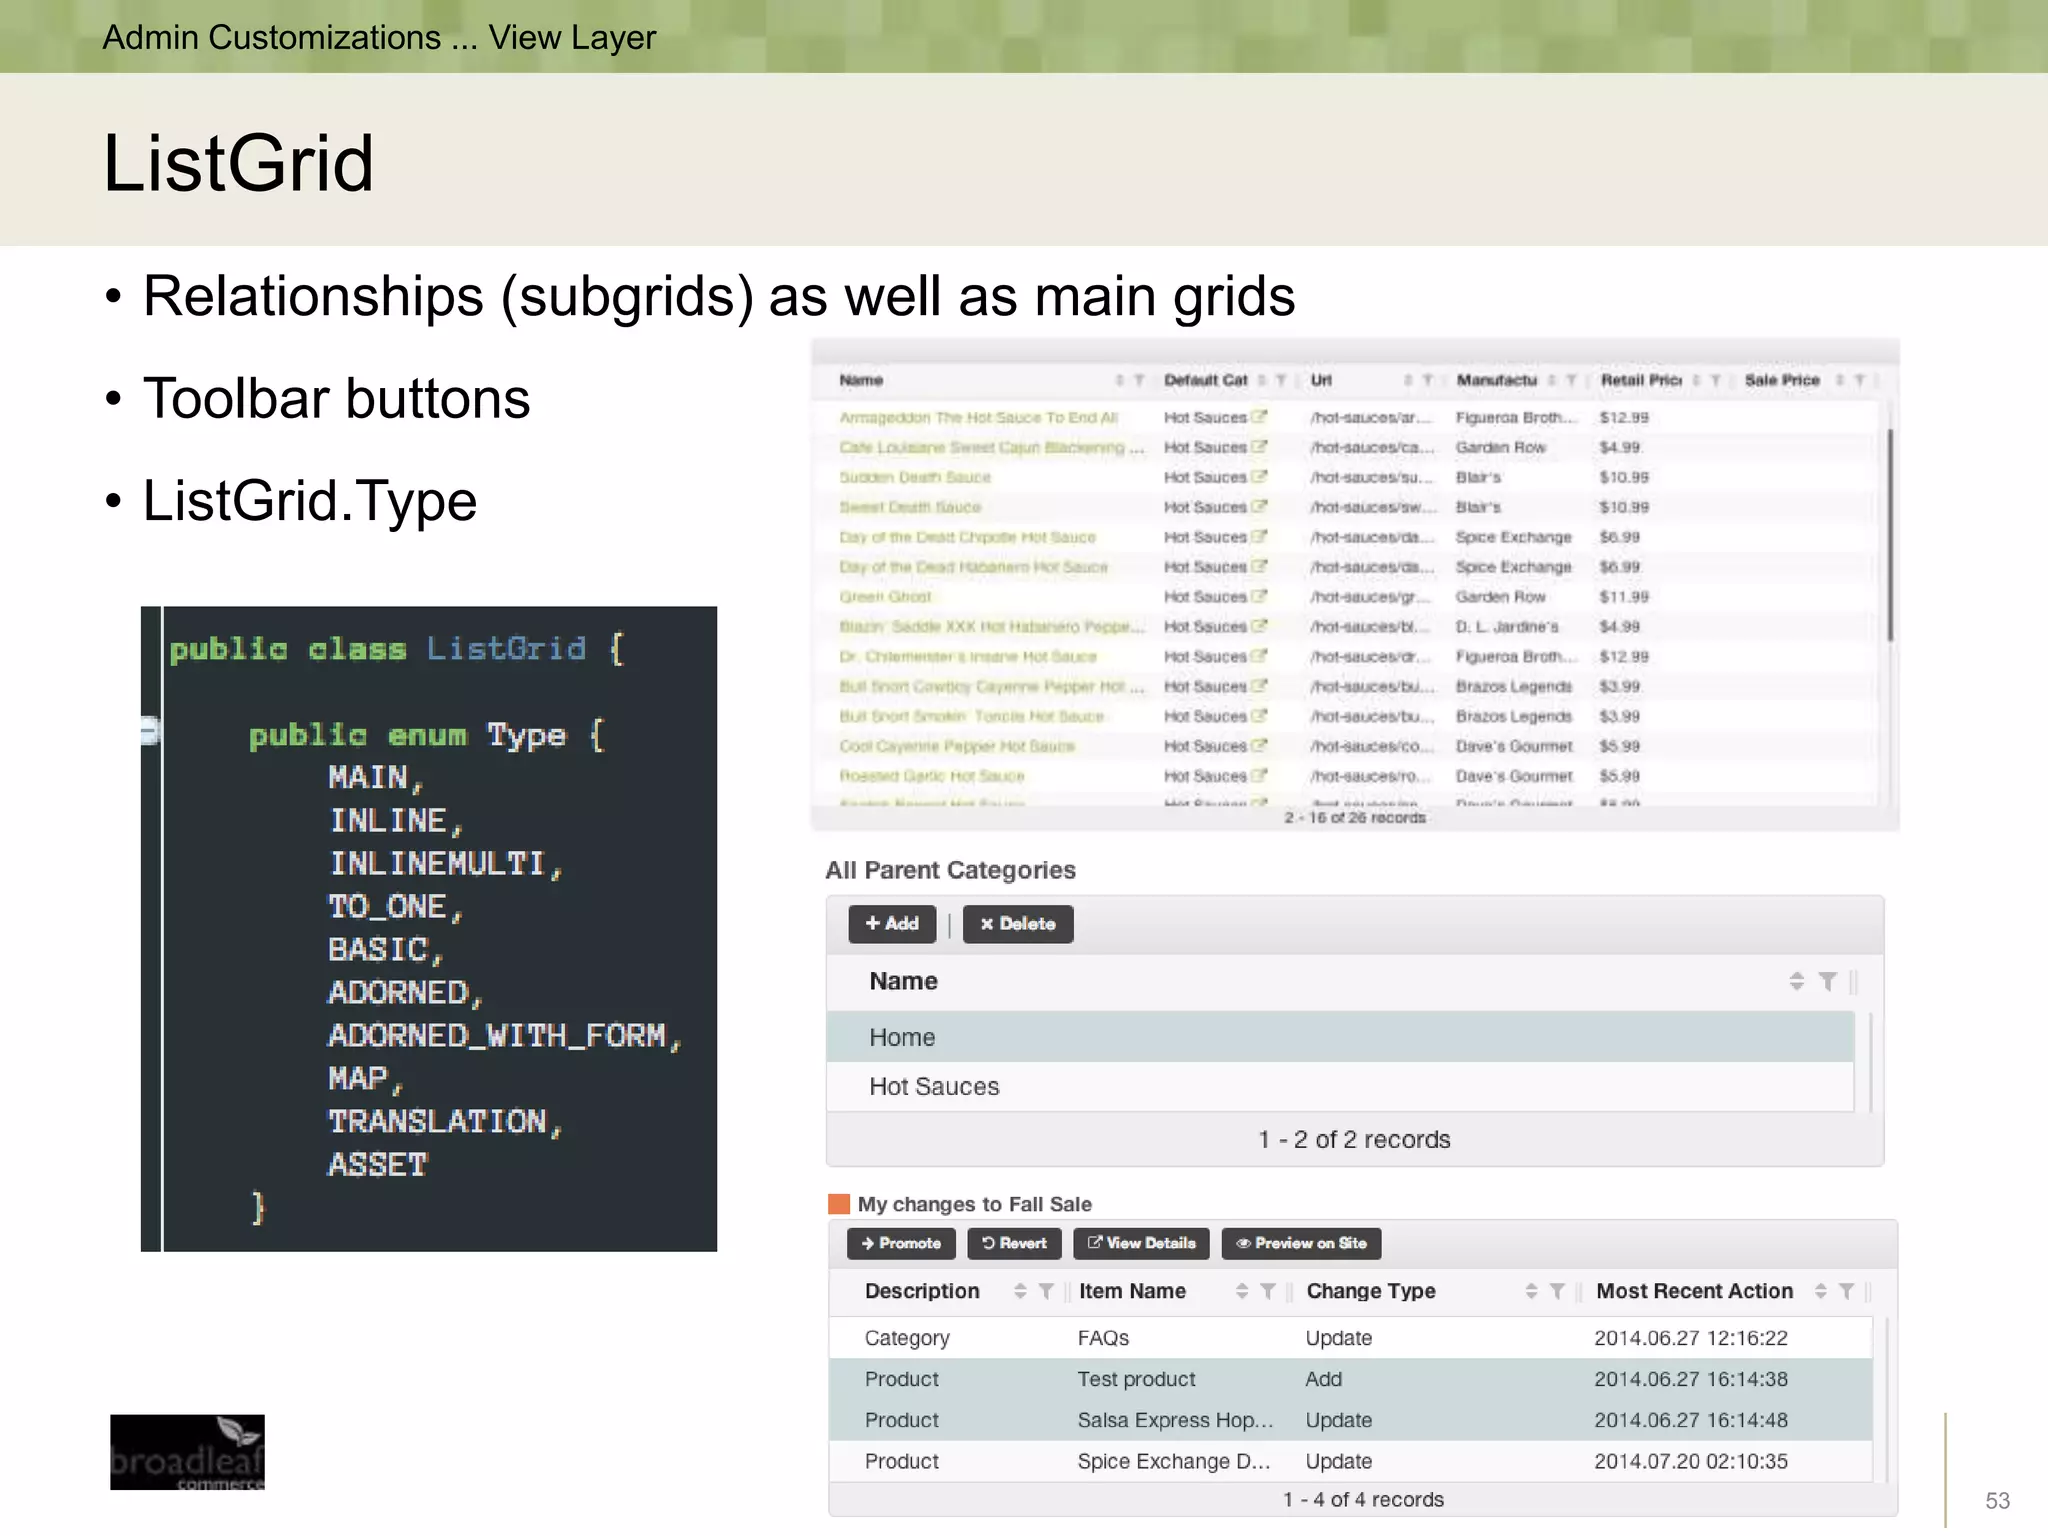Sort by Most Recent Action column
This screenshot has height=1536, width=2048.
coord(1821,1291)
